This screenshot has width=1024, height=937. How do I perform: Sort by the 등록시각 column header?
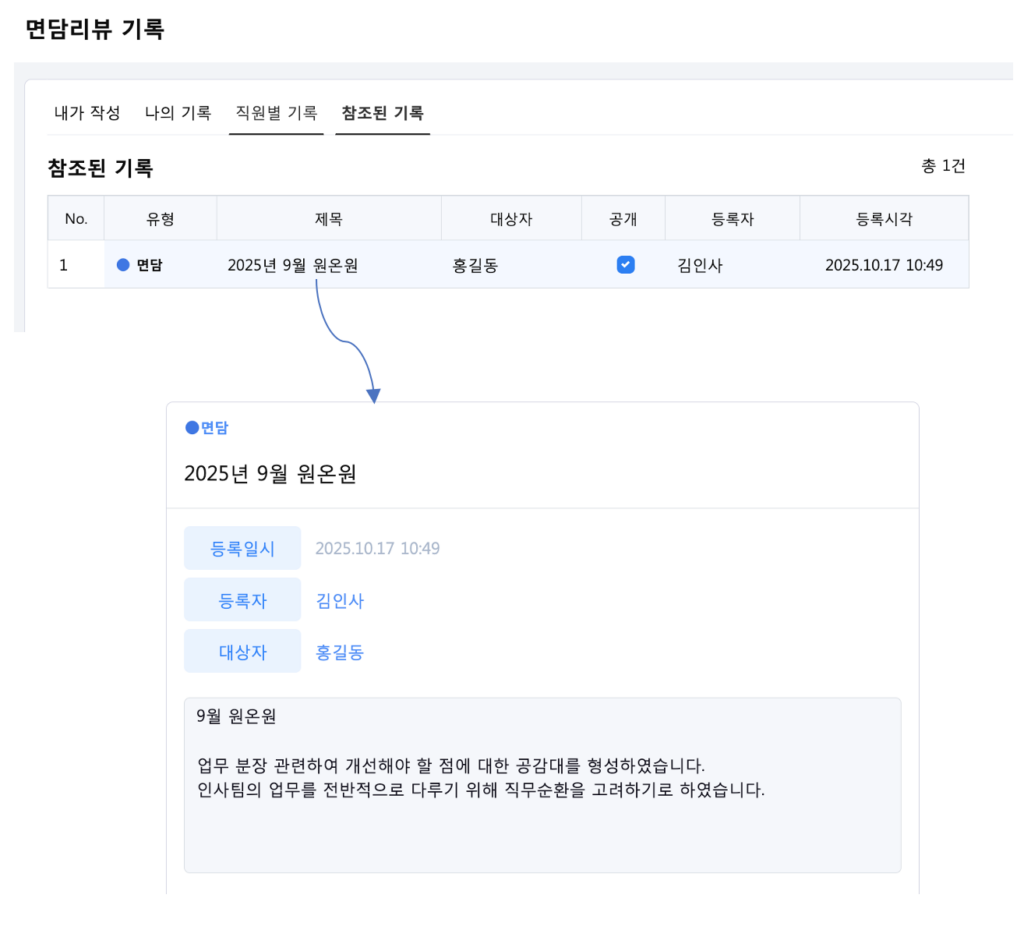click(883, 218)
